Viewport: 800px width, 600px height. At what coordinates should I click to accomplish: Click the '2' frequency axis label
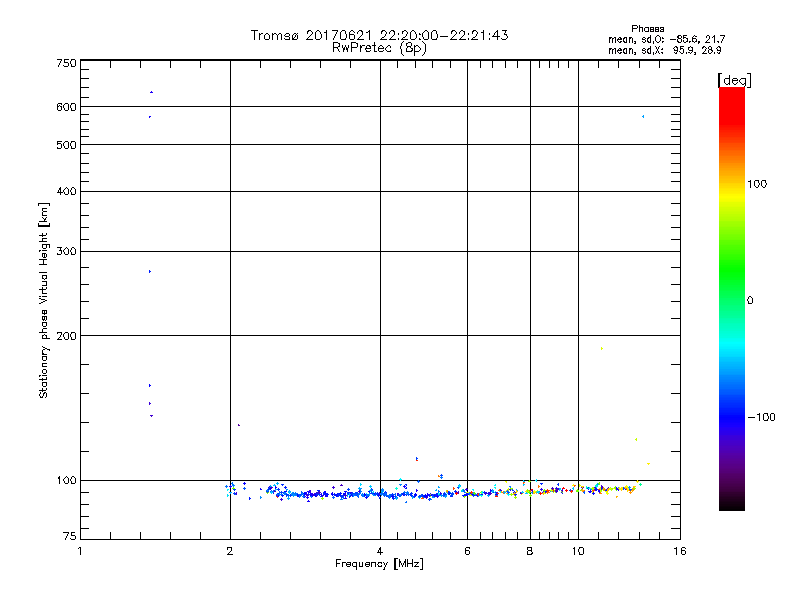pyautogui.click(x=230, y=551)
